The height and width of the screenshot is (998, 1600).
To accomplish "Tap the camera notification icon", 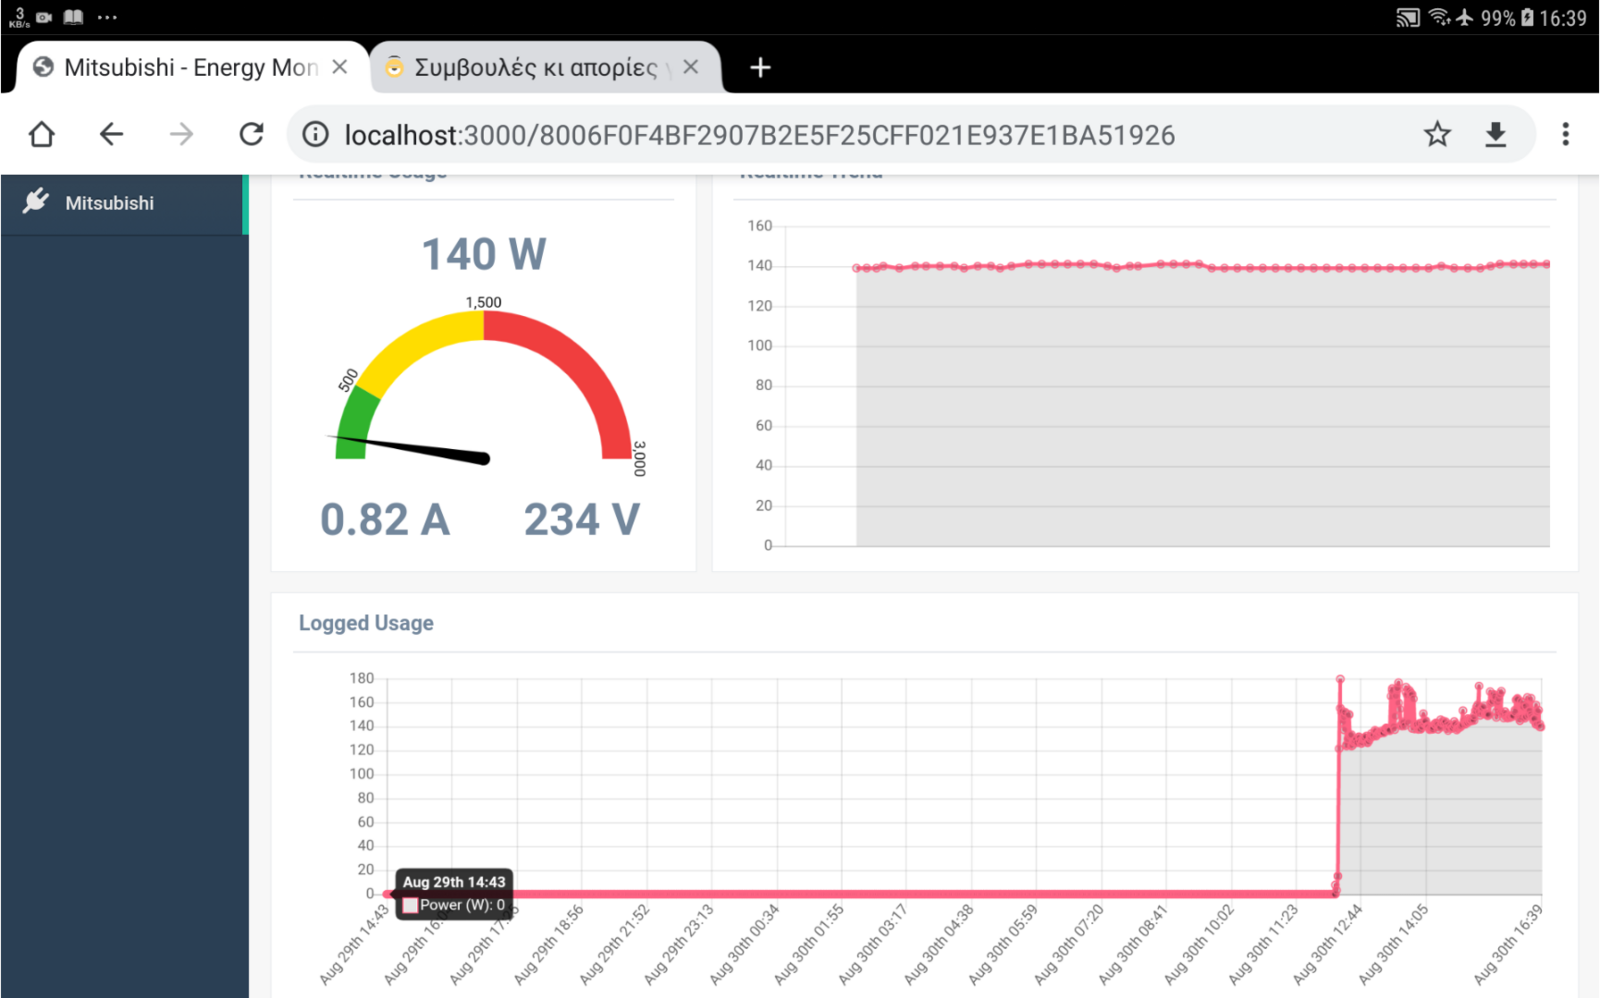I will point(44,17).
